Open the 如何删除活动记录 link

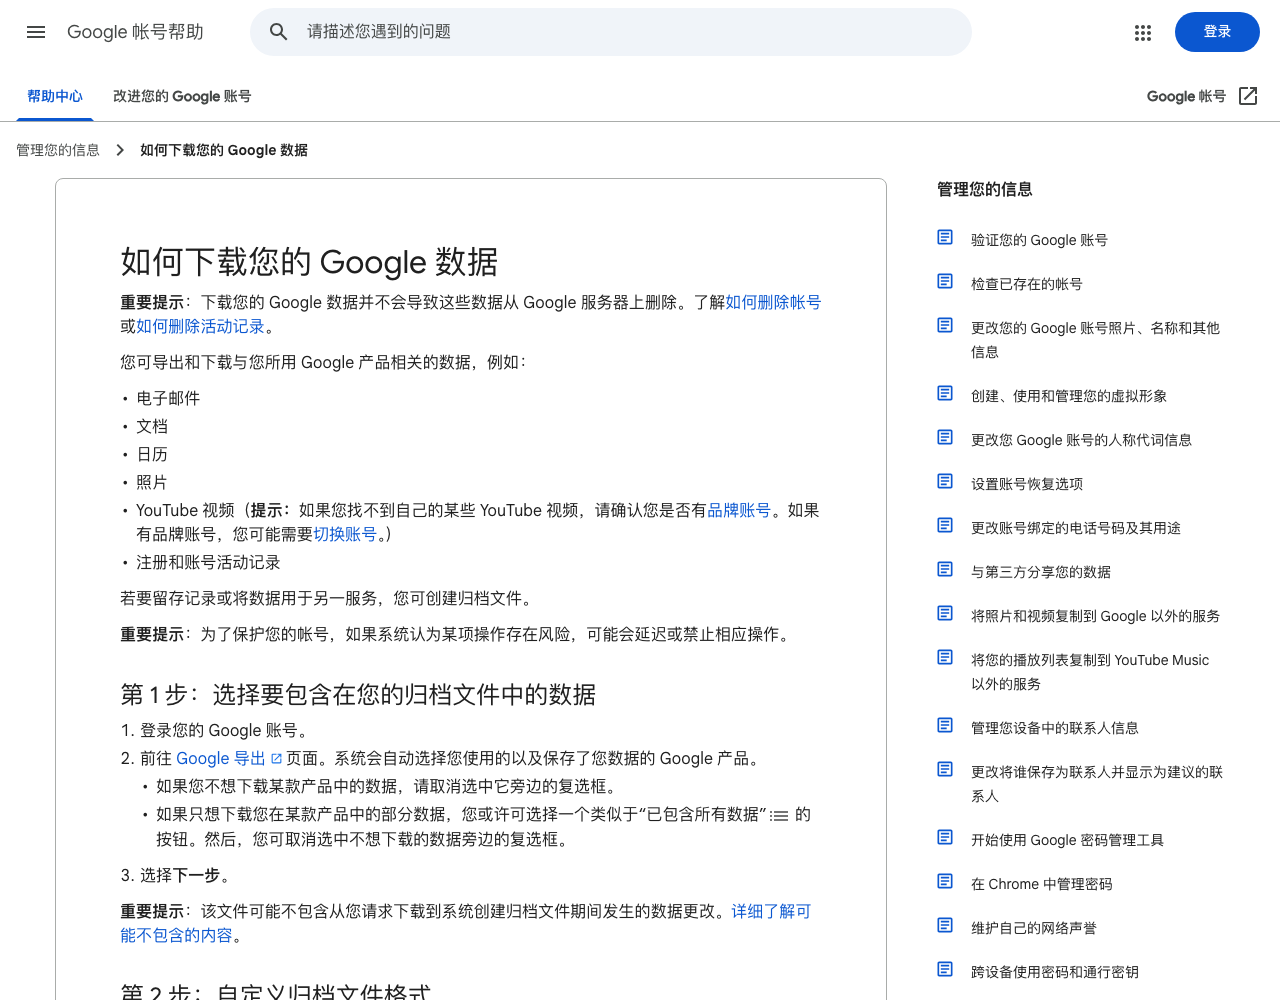click(200, 326)
